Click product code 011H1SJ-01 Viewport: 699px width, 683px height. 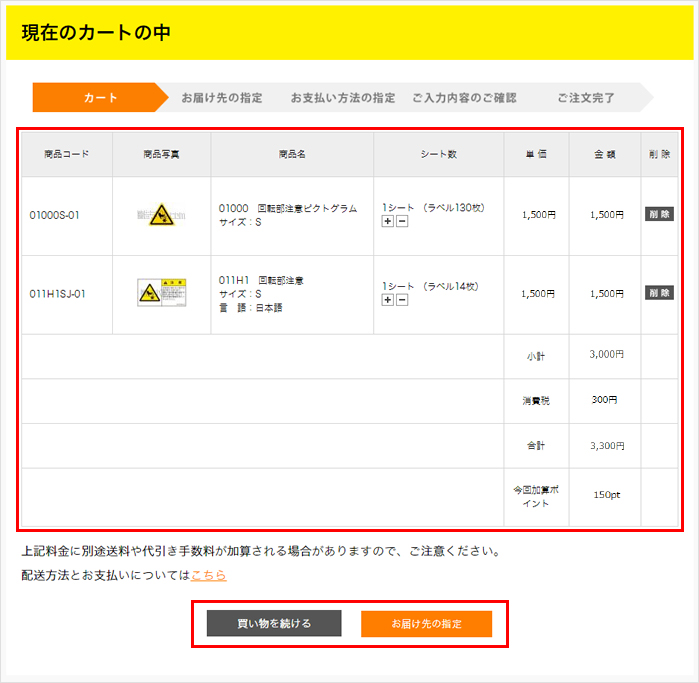[58, 294]
